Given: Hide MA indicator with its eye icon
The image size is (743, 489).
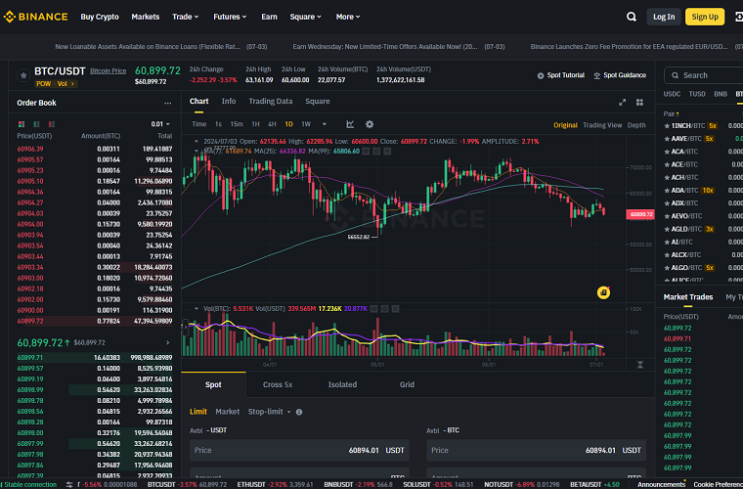Looking at the screenshot, I should click(x=366, y=151).
